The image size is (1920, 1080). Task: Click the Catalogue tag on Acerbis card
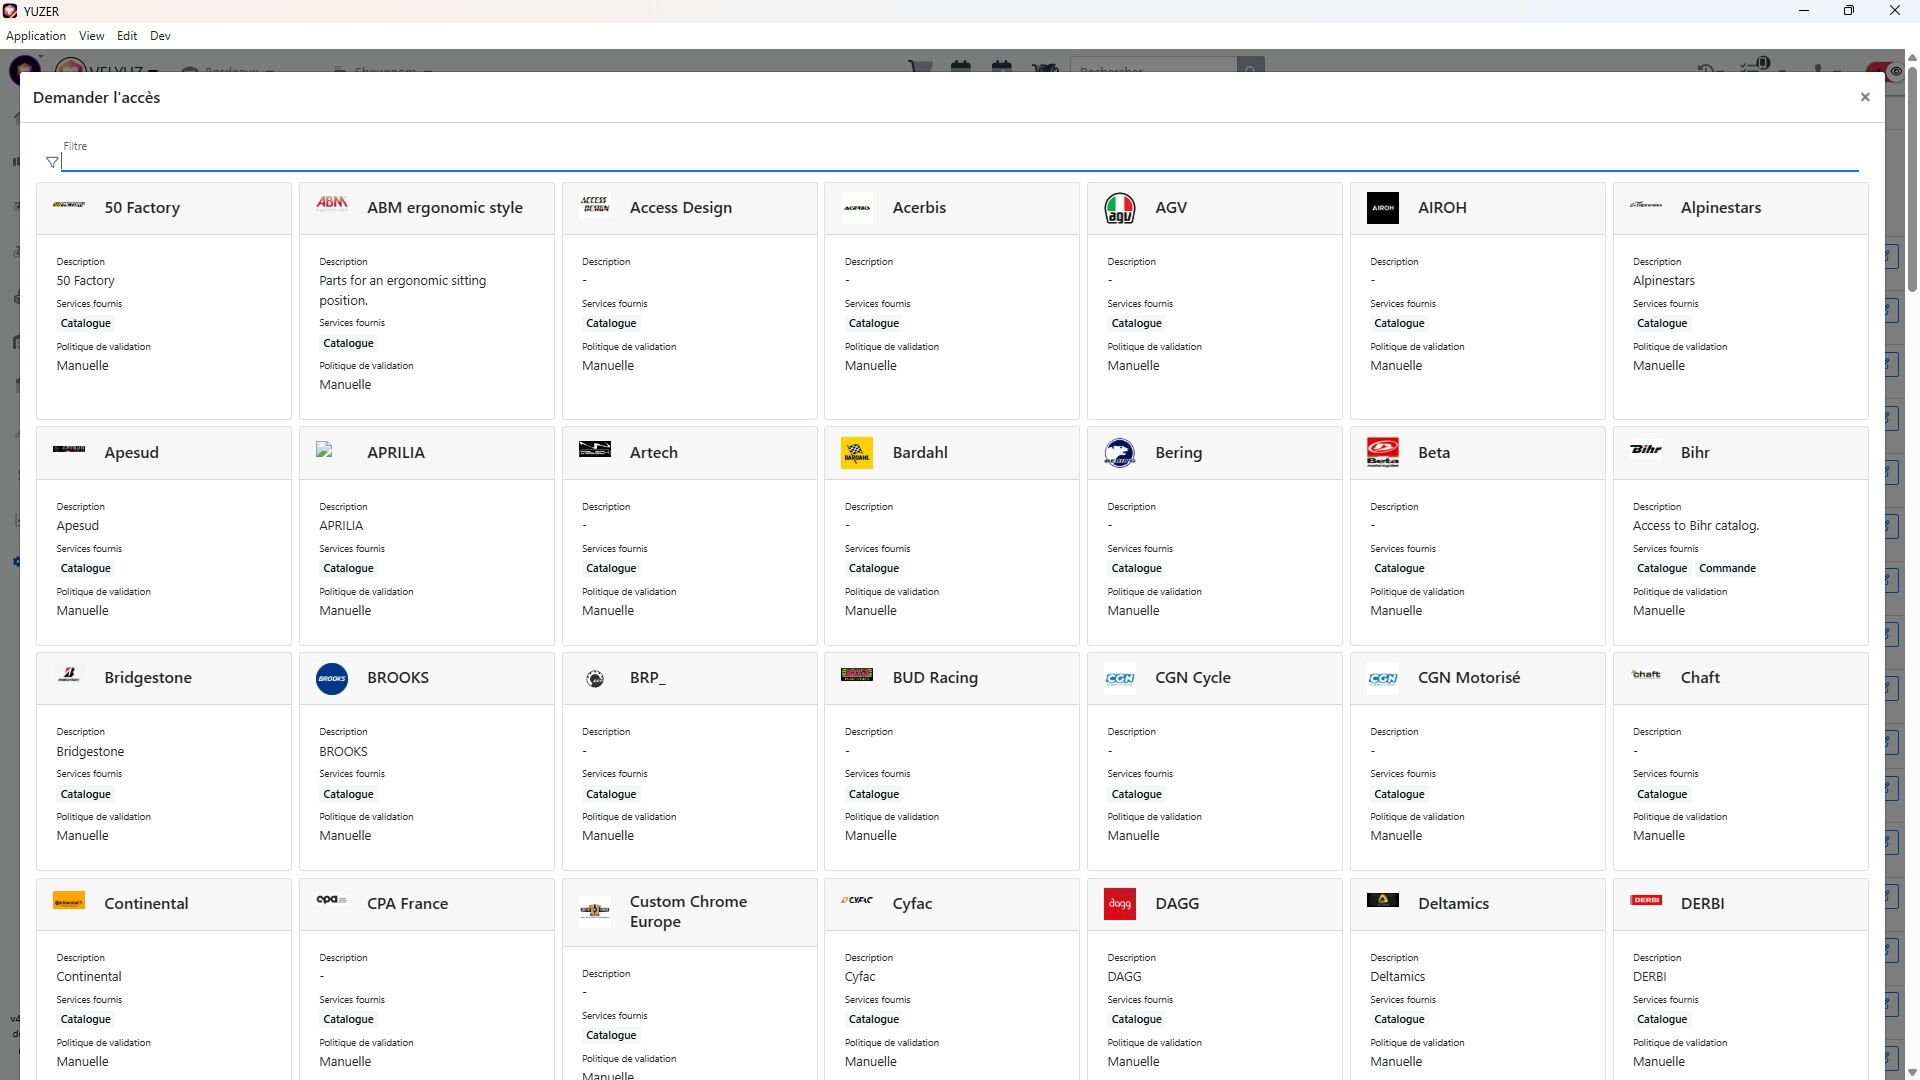pyautogui.click(x=873, y=324)
